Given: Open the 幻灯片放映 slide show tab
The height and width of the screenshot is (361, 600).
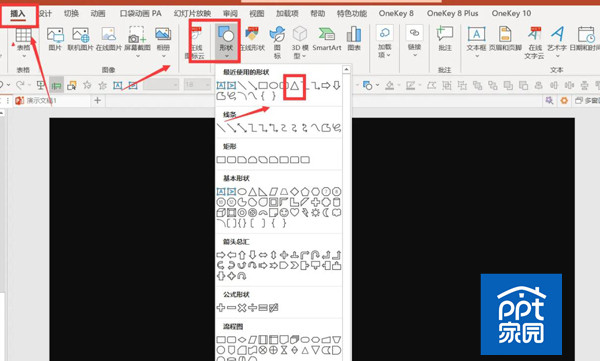Looking at the screenshot, I should click(192, 13).
